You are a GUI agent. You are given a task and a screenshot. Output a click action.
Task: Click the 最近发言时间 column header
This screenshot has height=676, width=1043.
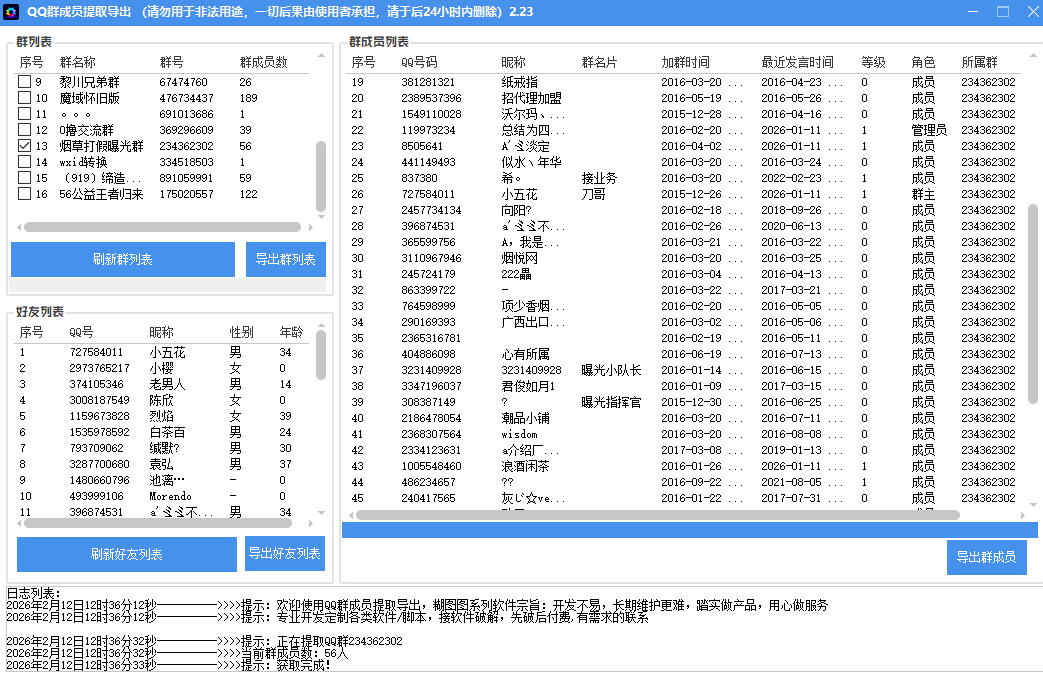pos(797,62)
